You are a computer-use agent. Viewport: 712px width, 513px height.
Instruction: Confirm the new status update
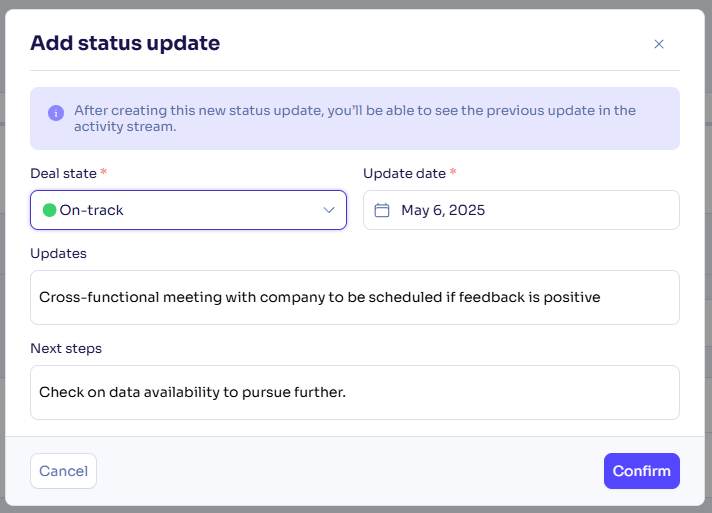pyautogui.click(x=642, y=471)
